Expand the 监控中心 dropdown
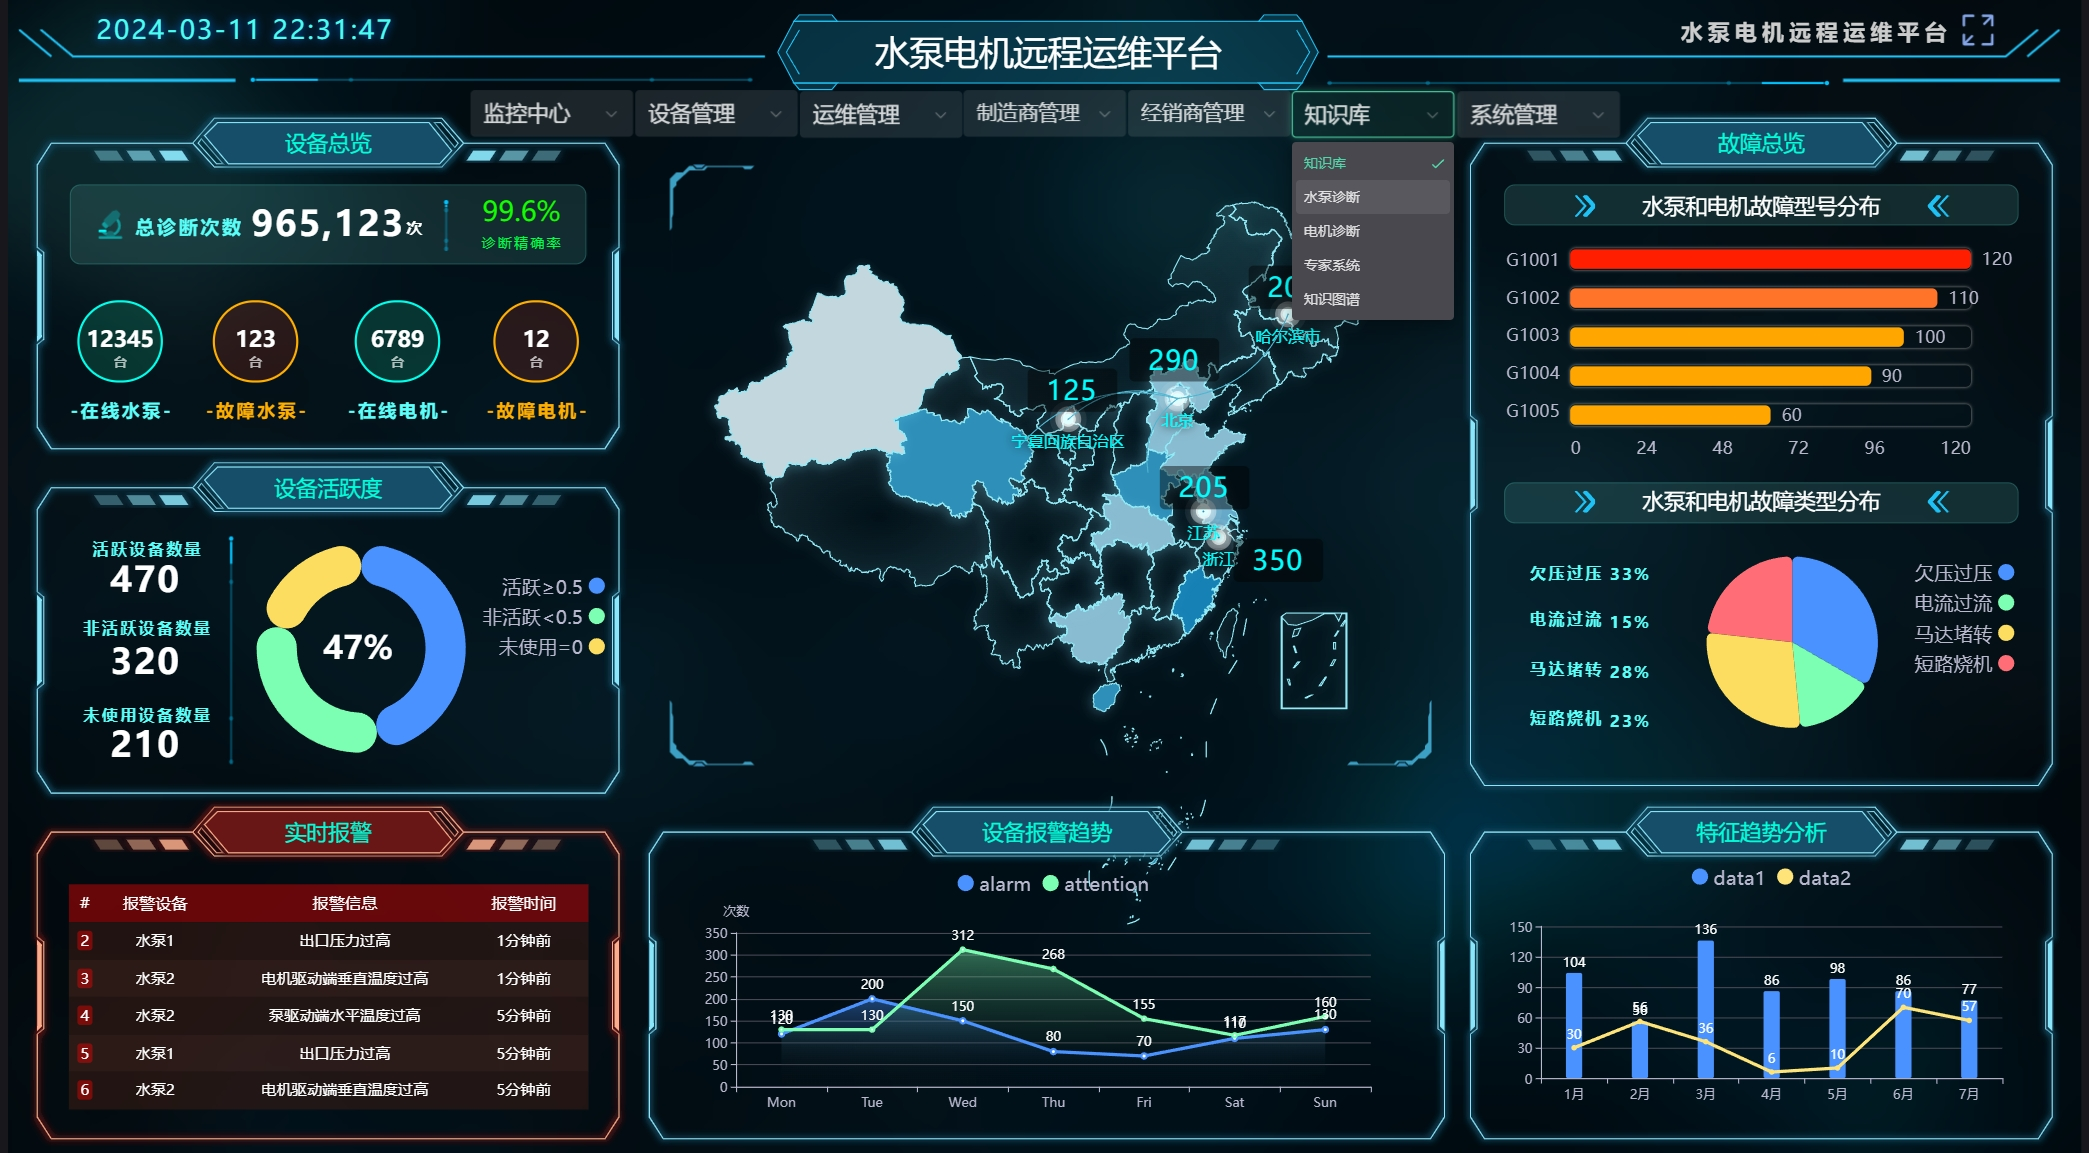 [x=550, y=114]
